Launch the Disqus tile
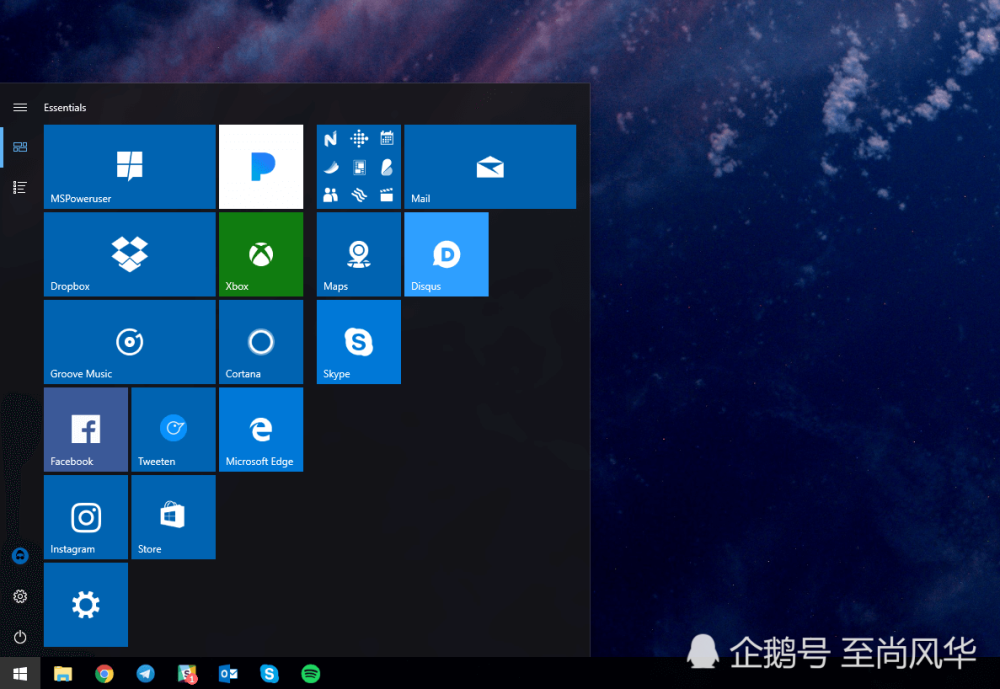 (446, 254)
